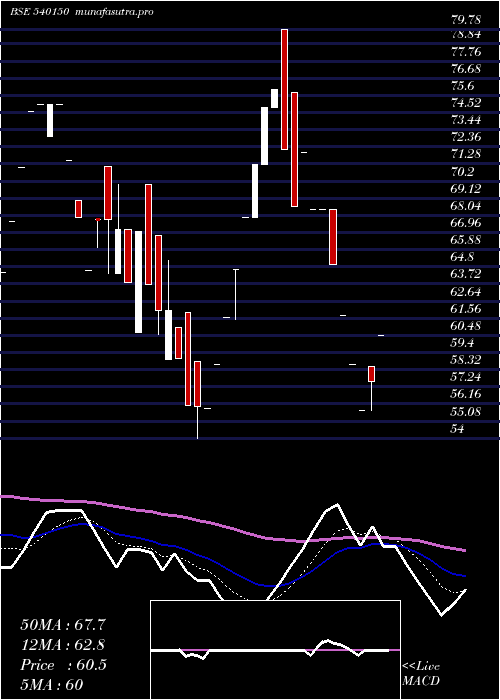The width and height of the screenshot is (500, 700).
Task: Click the 56.16 price axis label
Action: pyautogui.click(x=466, y=394)
